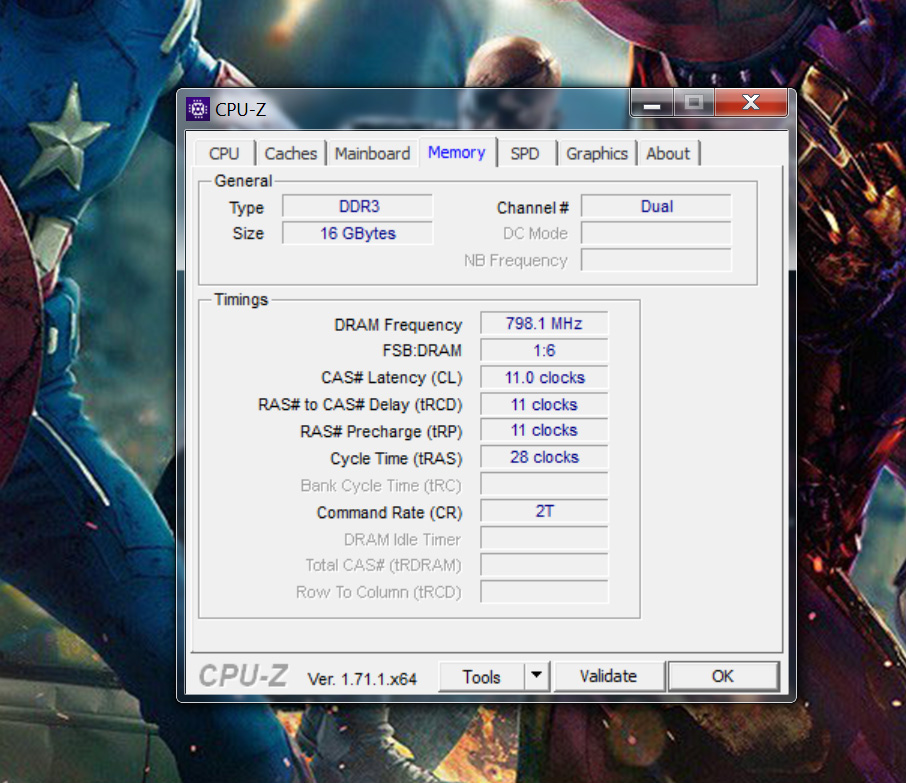The image size is (906, 783).
Task: Click the greyed Bank Cycle Time (tRC) label
Action: click(381, 485)
